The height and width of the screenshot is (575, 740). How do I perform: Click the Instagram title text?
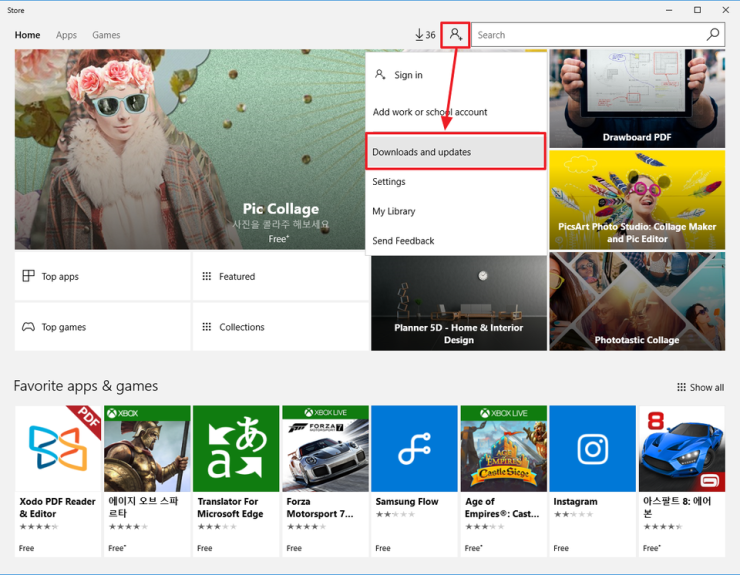pyautogui.click(x=575, y=501)
